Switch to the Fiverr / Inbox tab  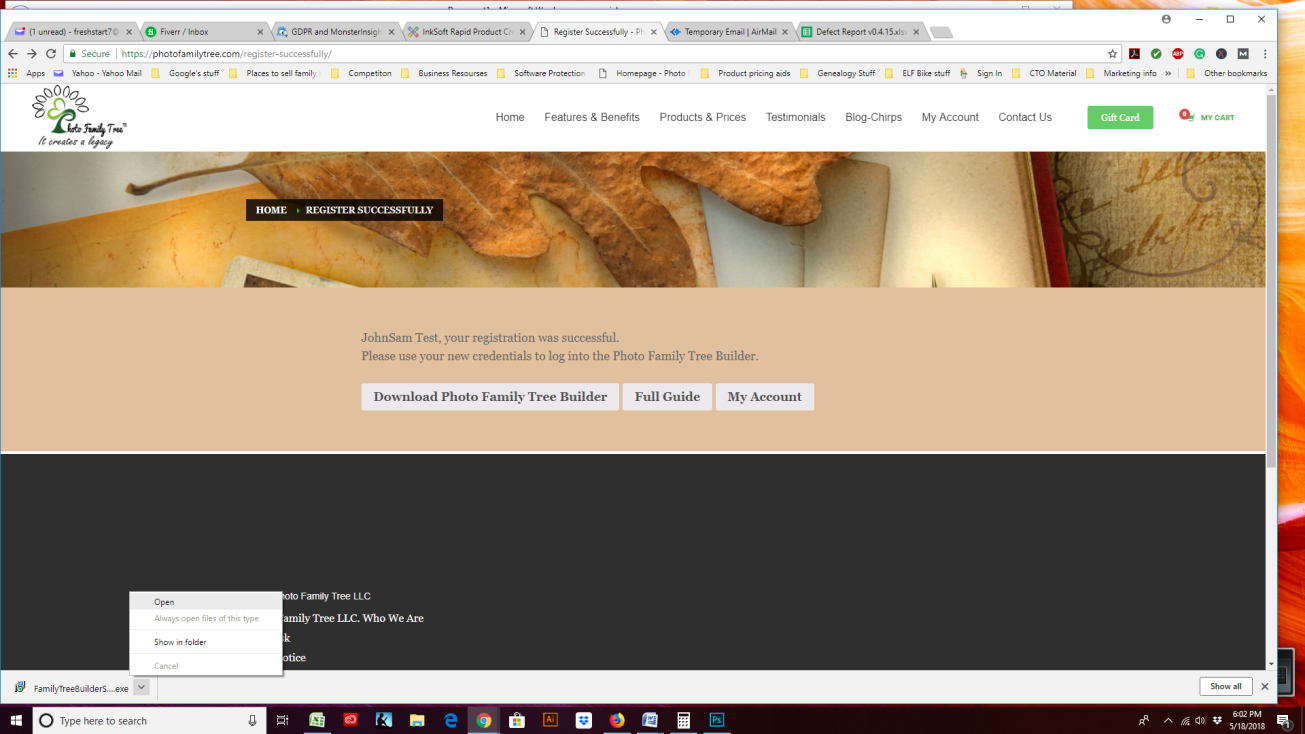(x=203, y=32)
